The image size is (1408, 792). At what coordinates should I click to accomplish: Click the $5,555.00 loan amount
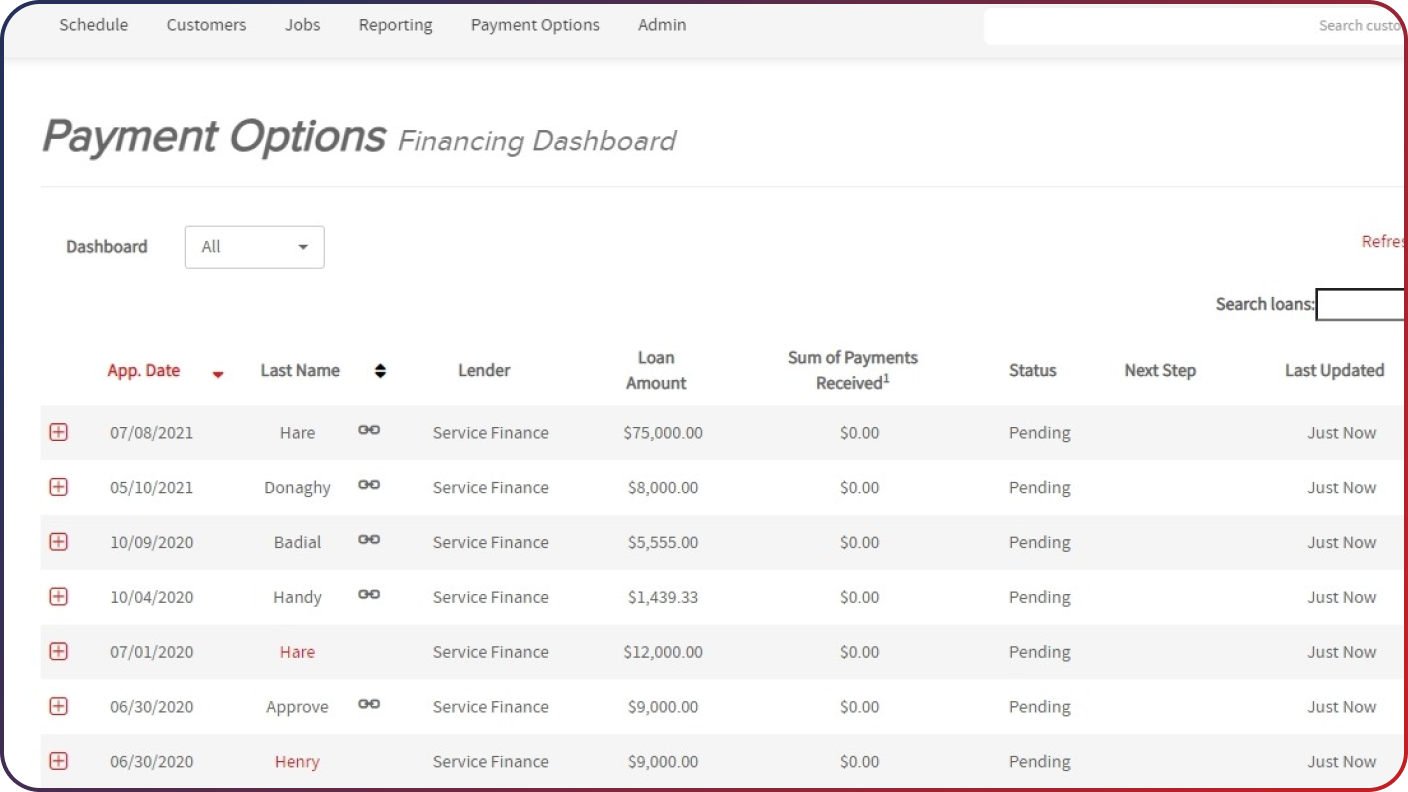pos(663,543)
